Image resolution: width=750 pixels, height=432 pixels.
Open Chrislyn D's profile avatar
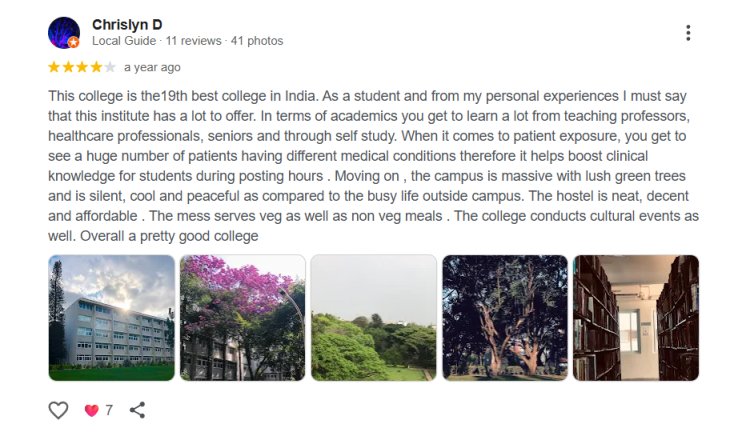point(63,32)
